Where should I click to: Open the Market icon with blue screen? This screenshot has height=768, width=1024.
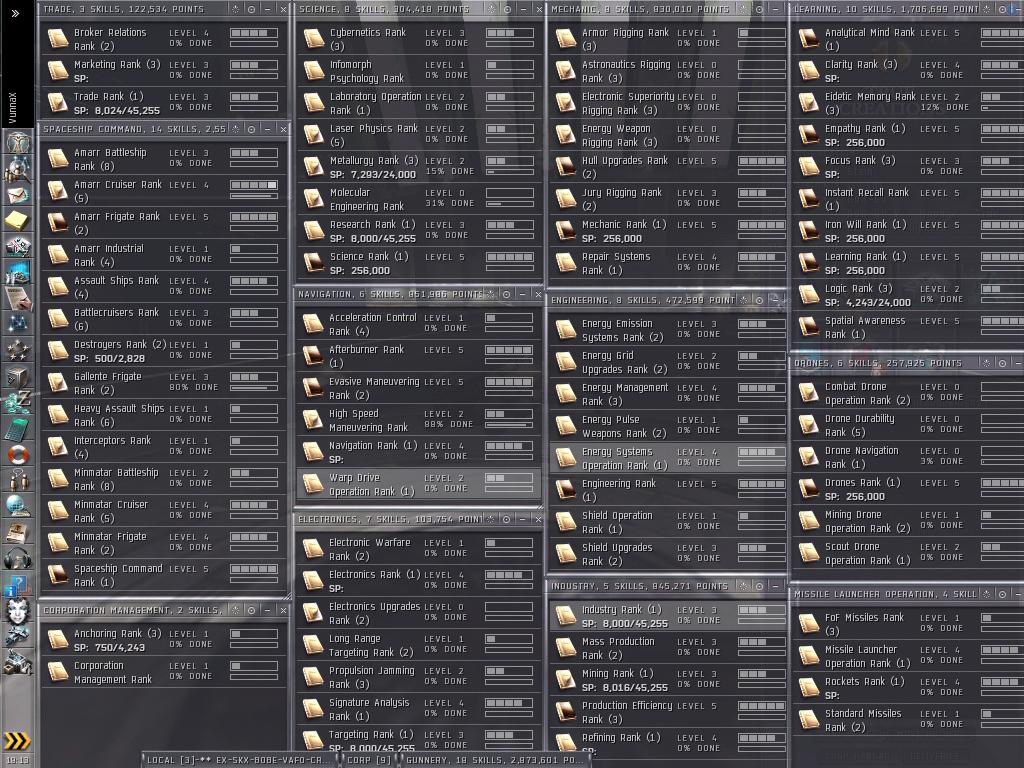[17, 272]
